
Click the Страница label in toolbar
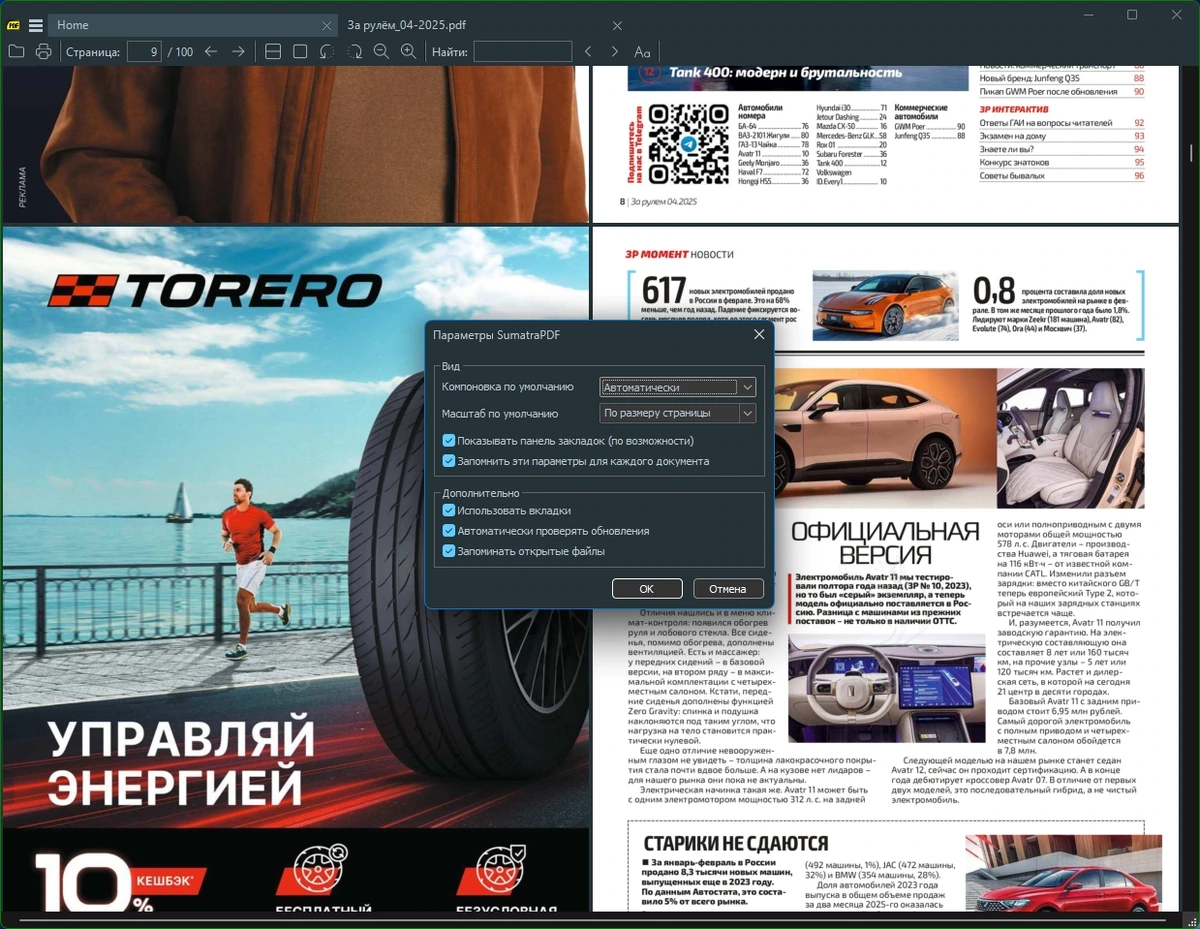pyautogui.click(x=92, y=52)
